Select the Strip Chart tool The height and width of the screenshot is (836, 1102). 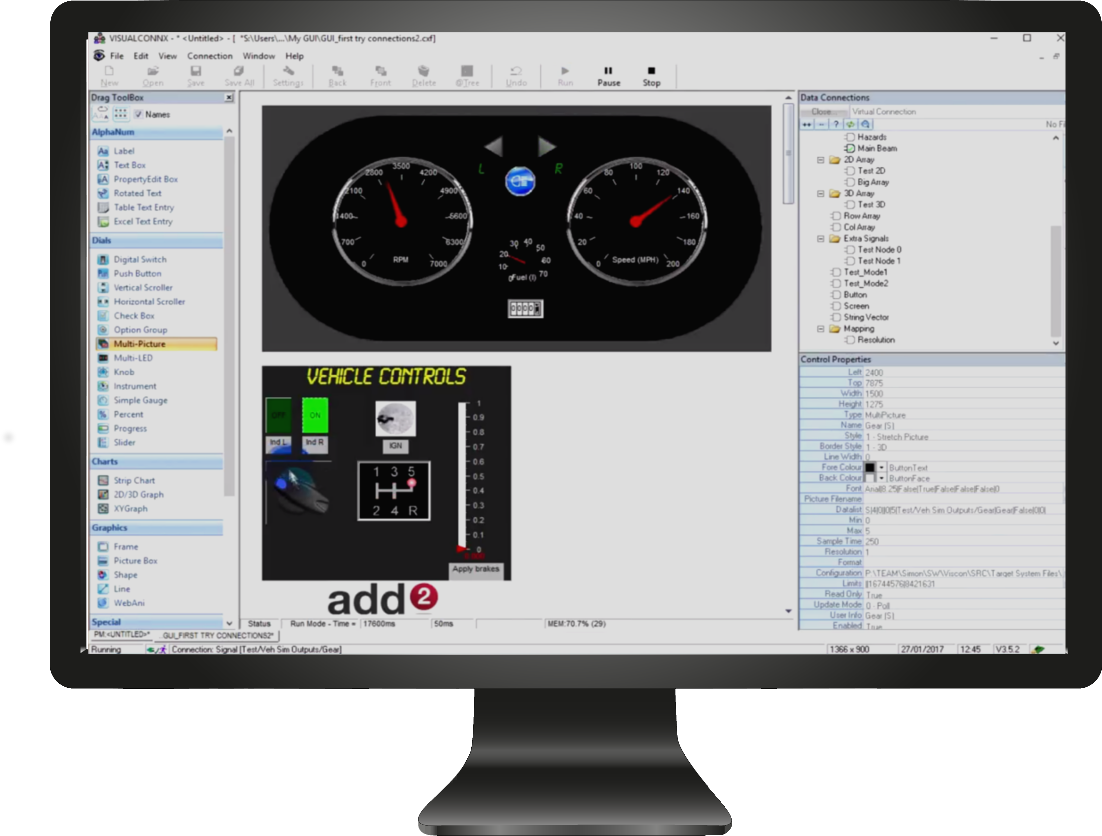point(136,480)
